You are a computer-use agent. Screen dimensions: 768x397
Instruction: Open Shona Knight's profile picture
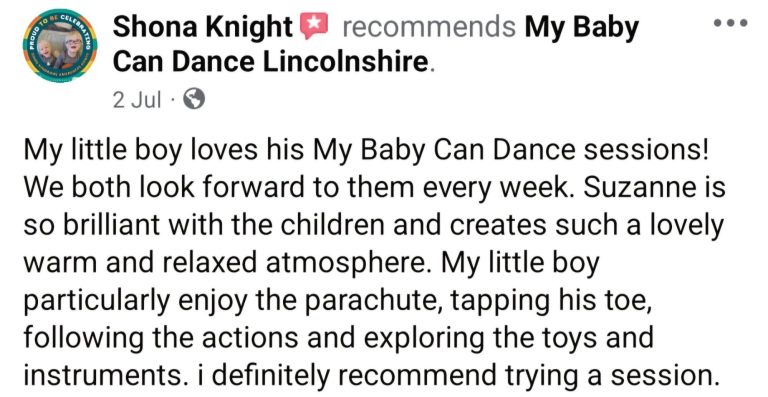tap(60, 46)
